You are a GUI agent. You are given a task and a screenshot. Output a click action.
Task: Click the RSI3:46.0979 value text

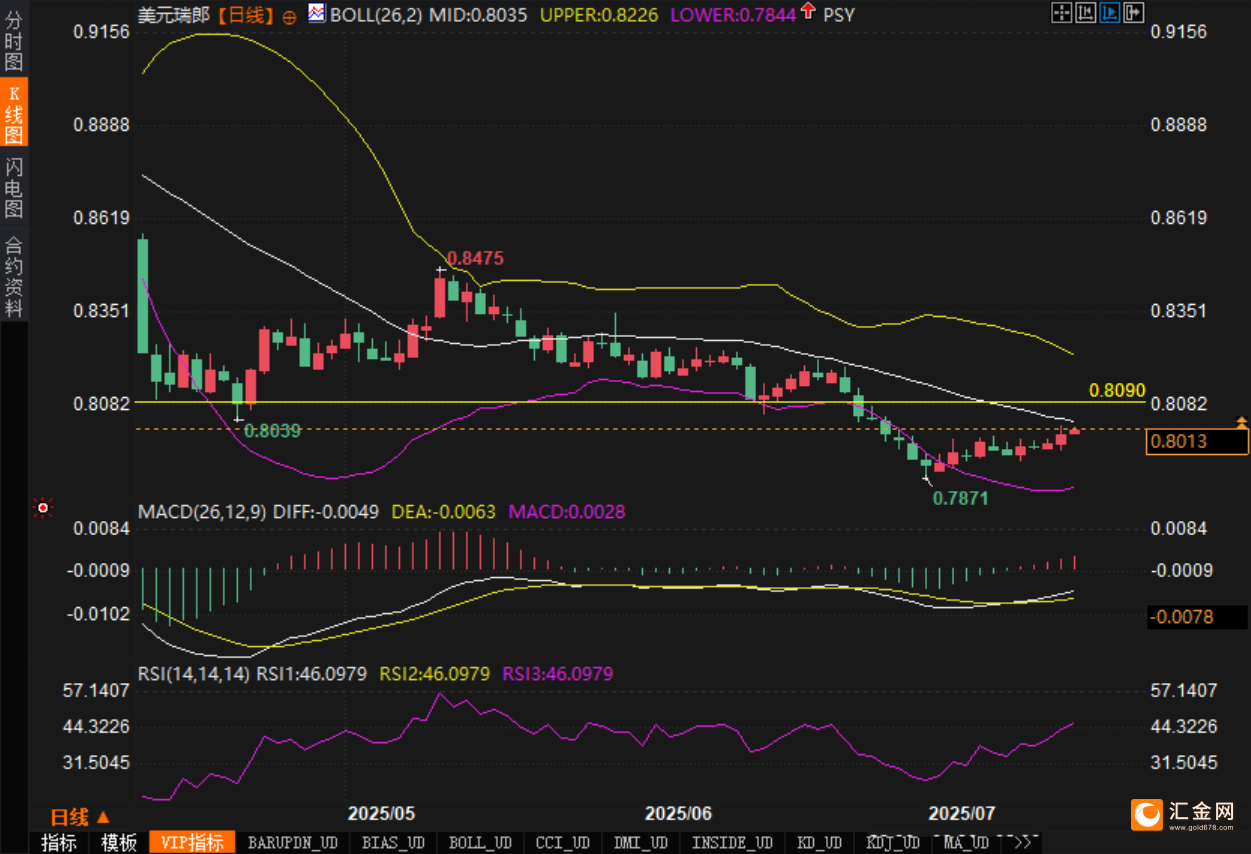pos(558,674)
